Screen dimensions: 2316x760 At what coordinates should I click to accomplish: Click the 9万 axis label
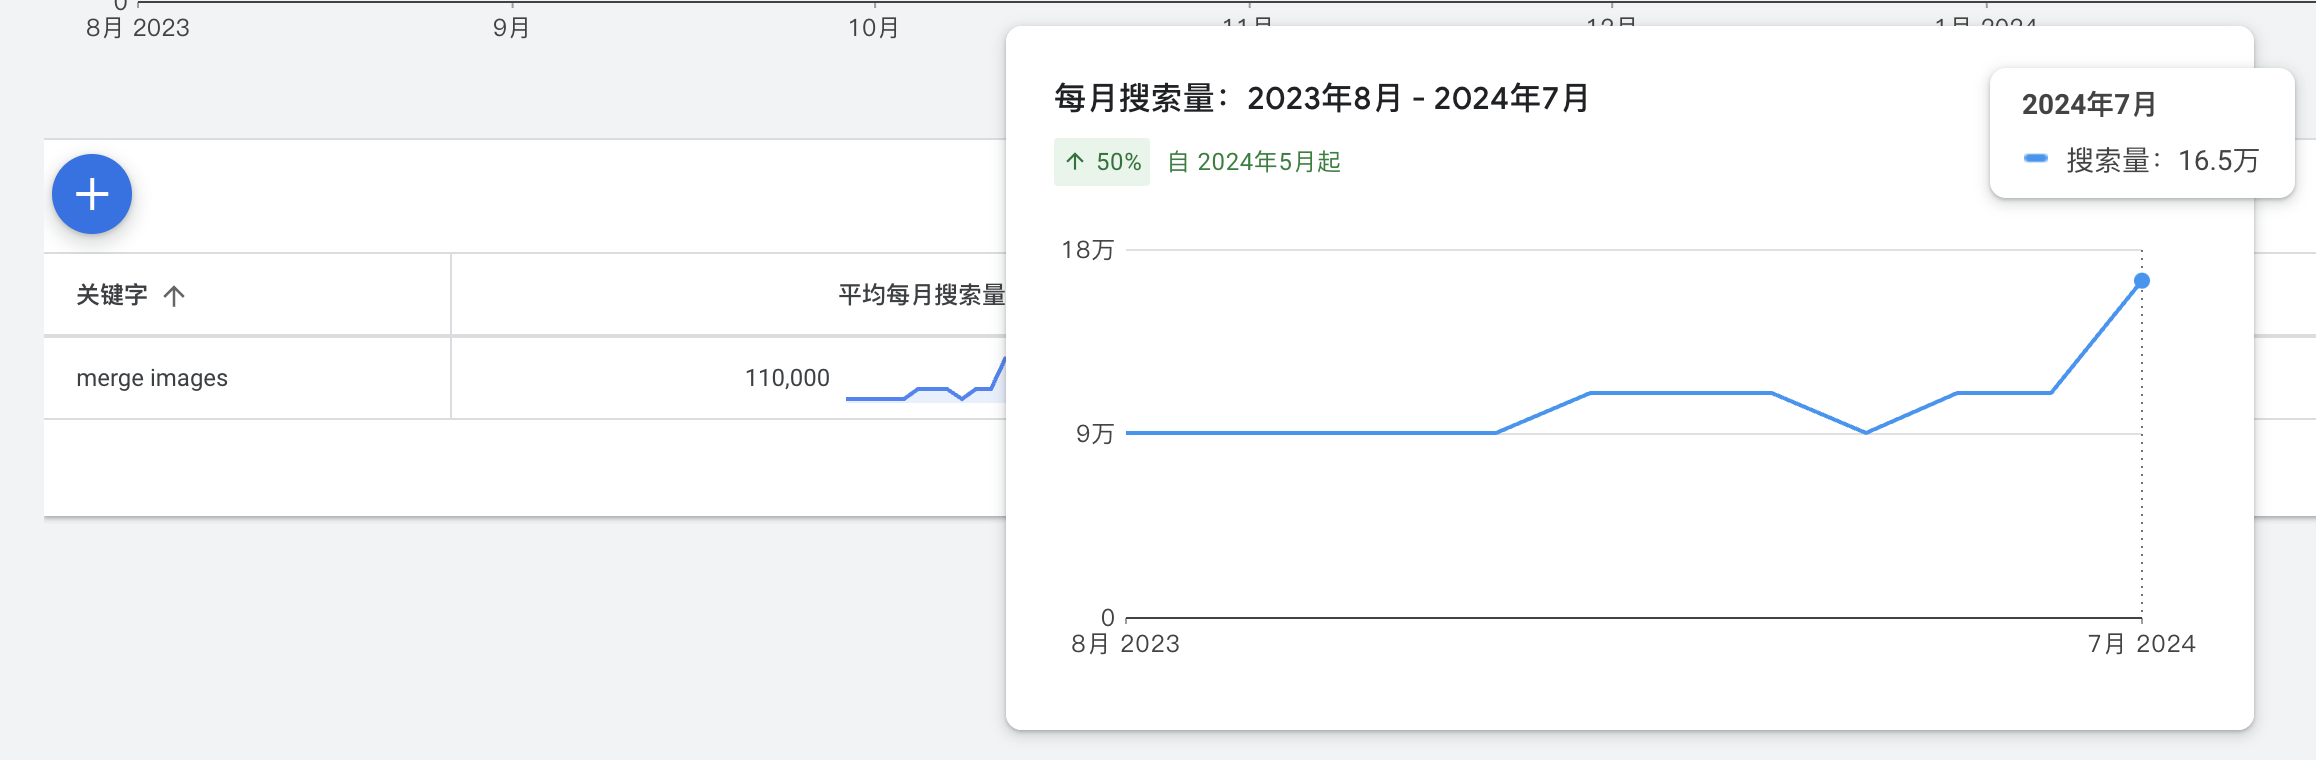pos(1095,434)
